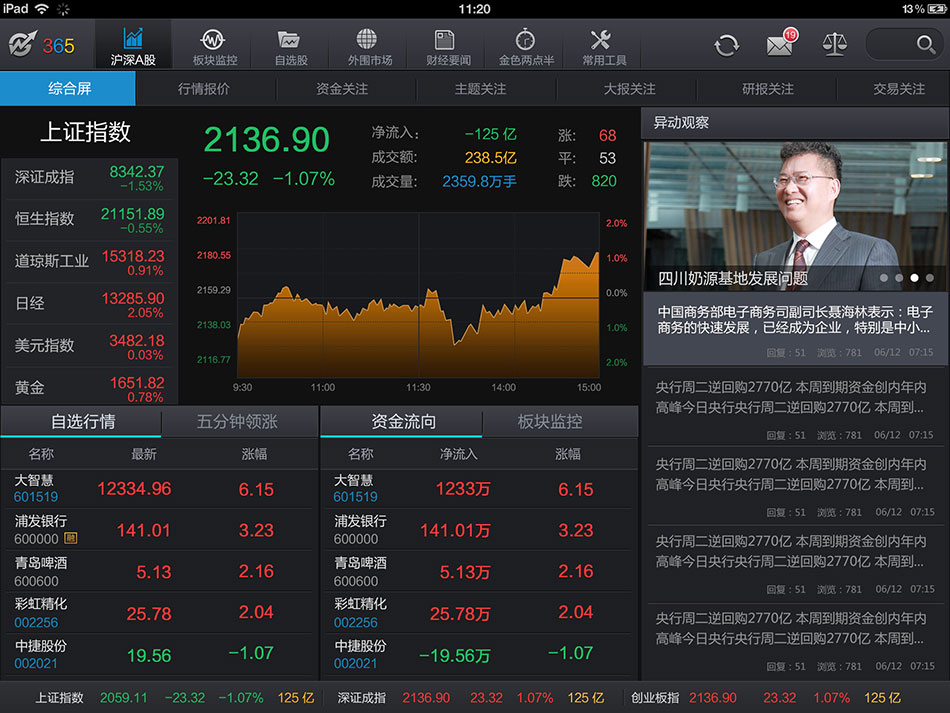Open the mail inbox with 19 badge
Viewport: 950px width, 713px height.
(x=782, y=44)
